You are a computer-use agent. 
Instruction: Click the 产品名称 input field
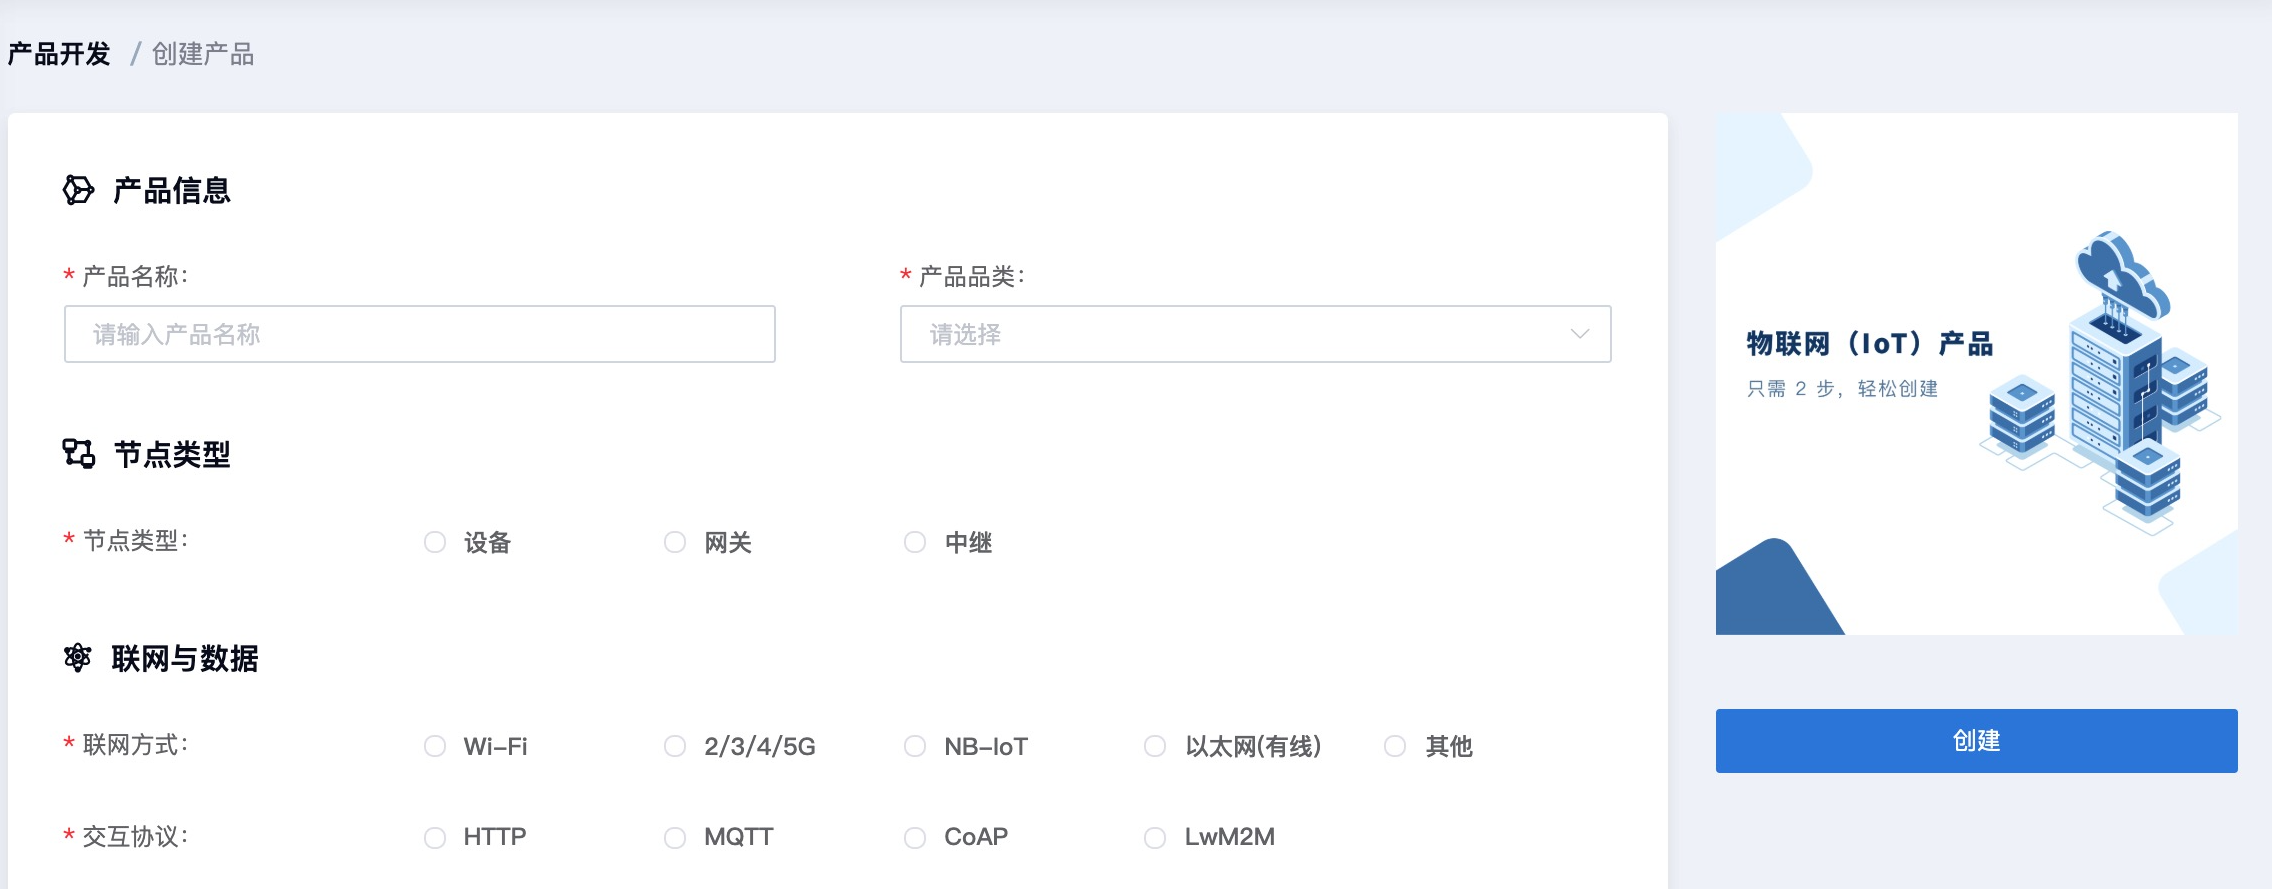click(x=420, y=334)
